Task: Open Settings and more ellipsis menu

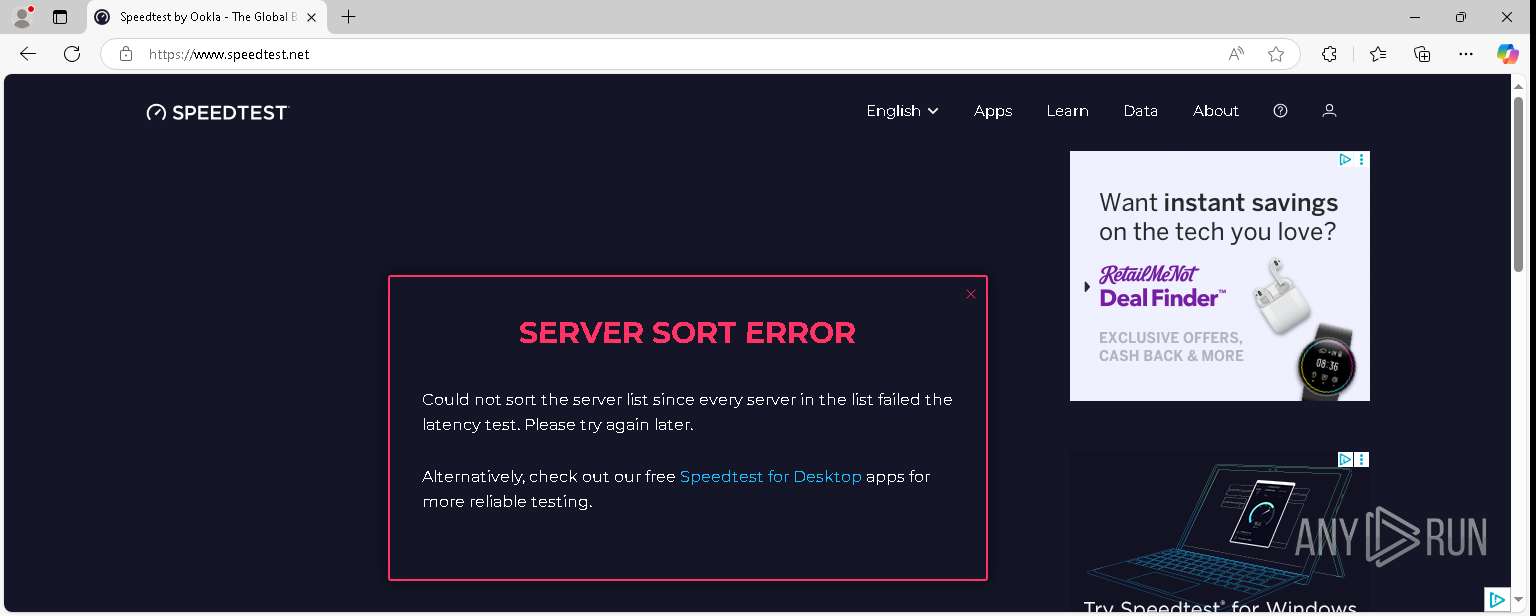Action: click(1466, 54)
